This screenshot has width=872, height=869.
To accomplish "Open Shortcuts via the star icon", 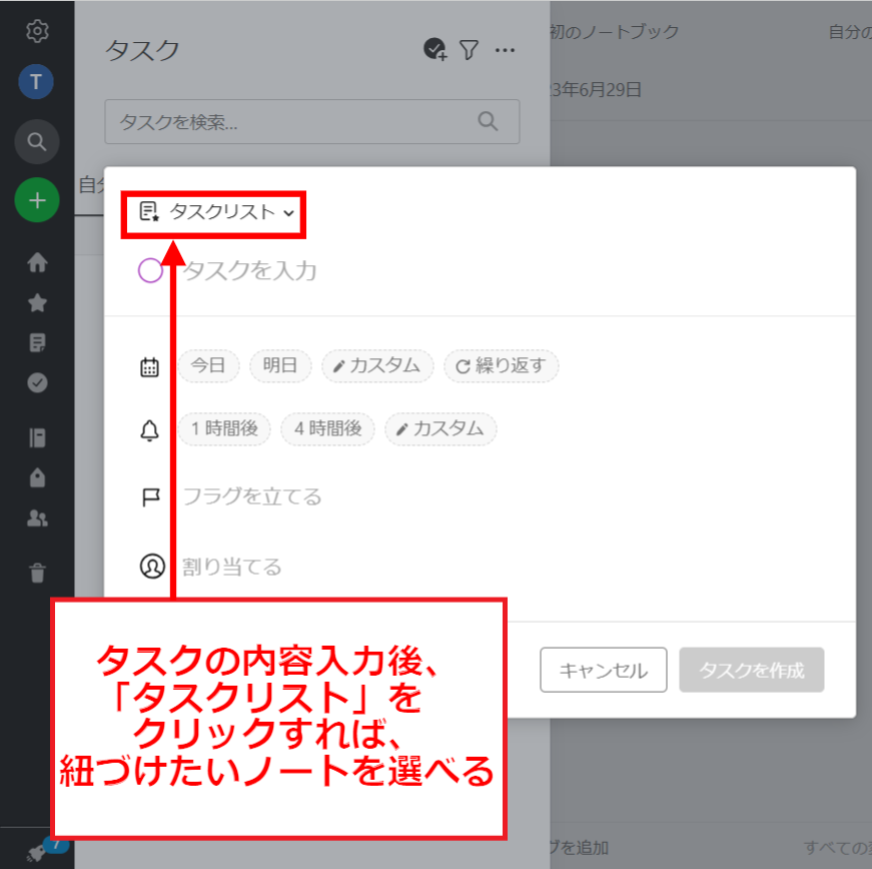I will (37, 302).
